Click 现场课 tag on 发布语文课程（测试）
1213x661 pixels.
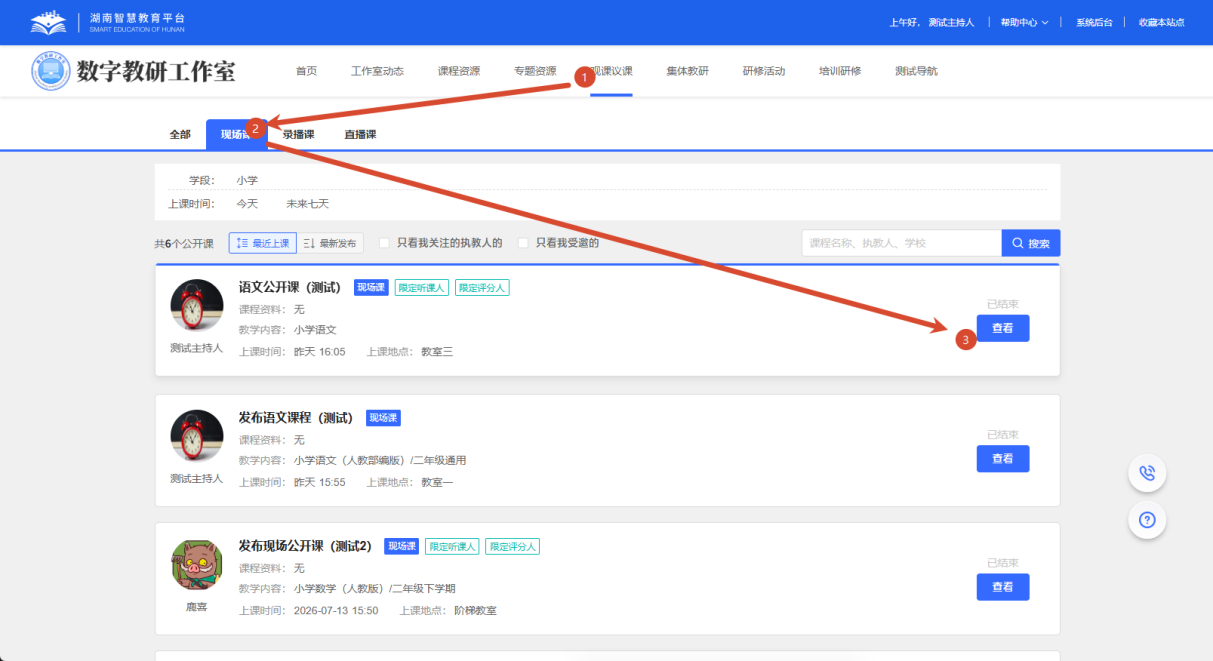(383, 418)
